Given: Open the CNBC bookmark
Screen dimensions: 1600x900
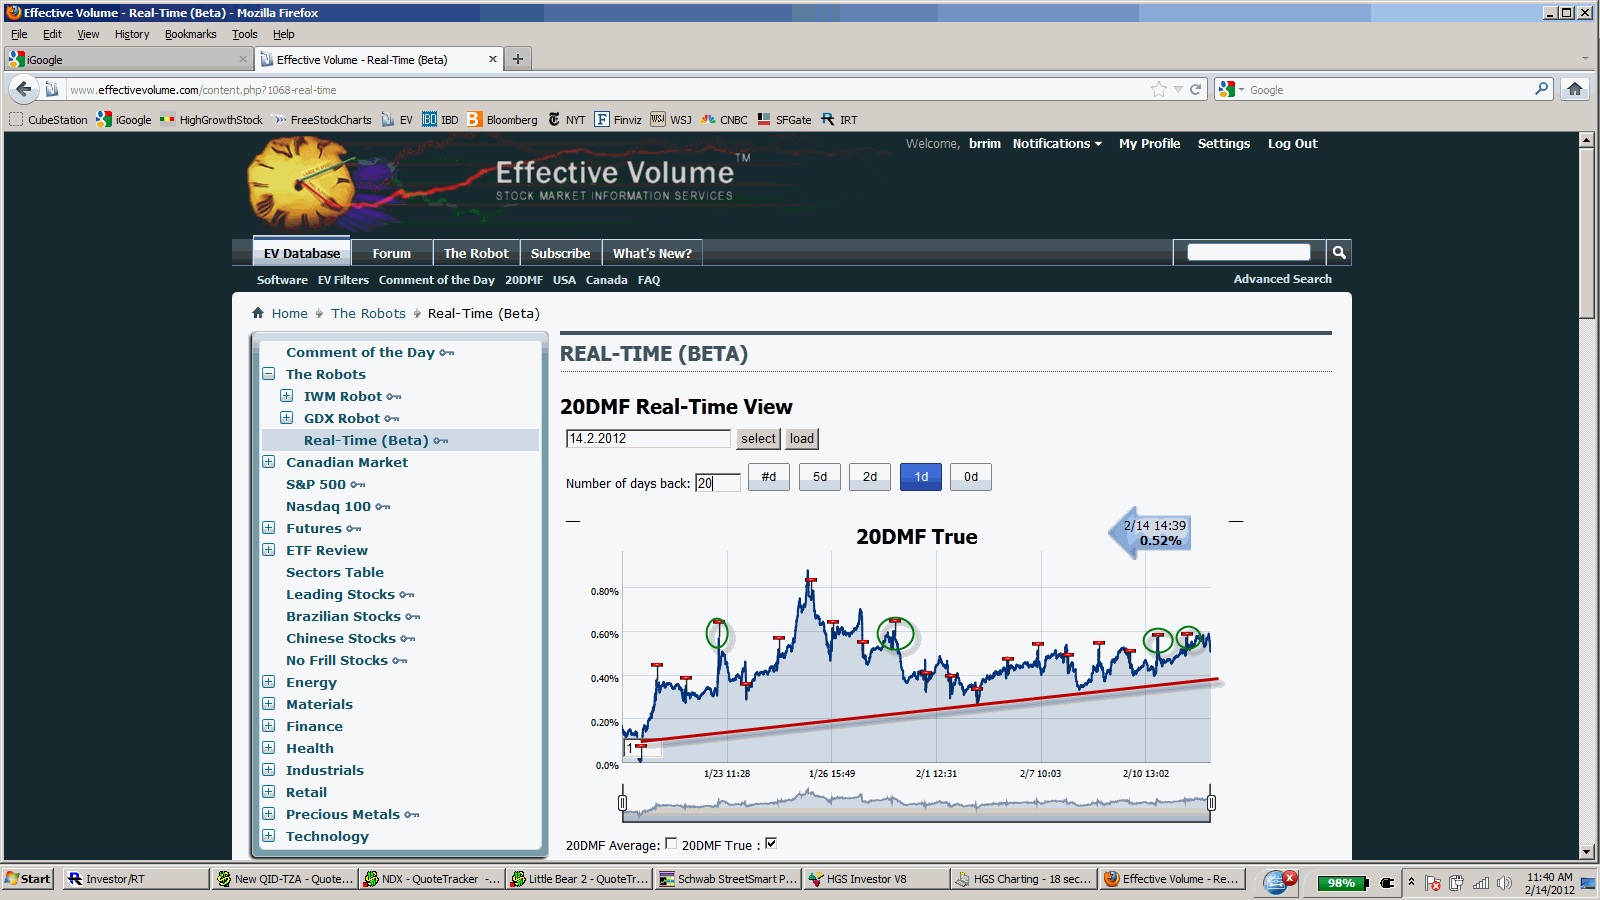Looking at the screenshot, I should coord(724,119).
